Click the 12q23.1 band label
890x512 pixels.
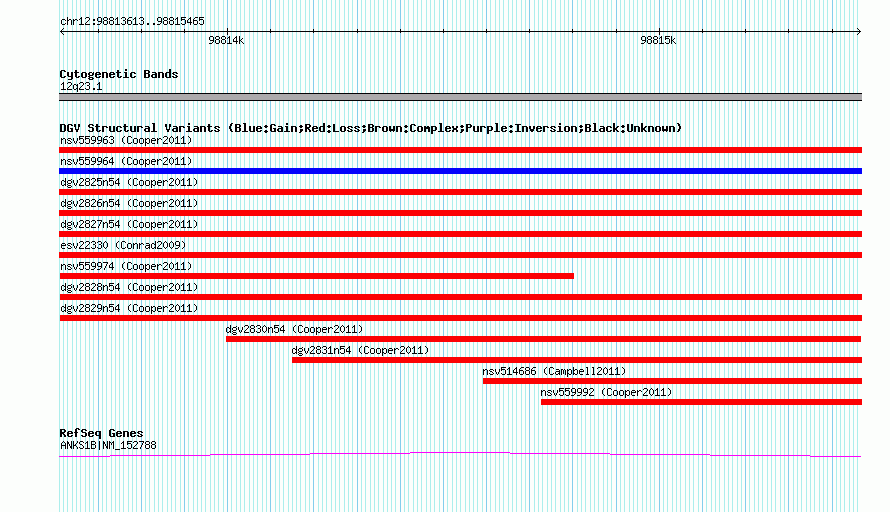coord(81,86)
